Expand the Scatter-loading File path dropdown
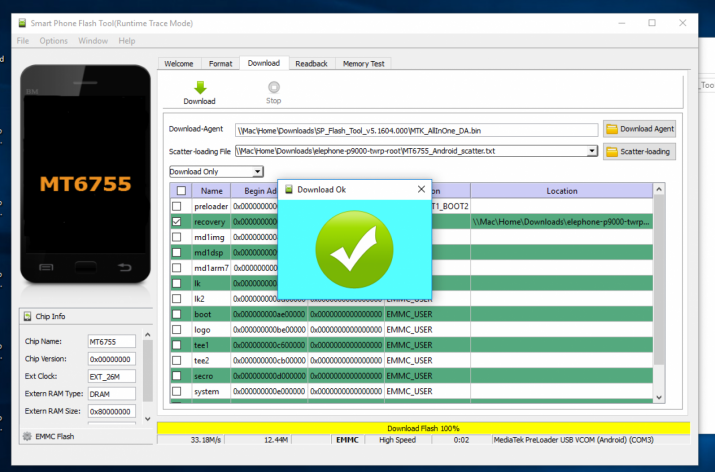Image resolution: width=715 pixels, height=472 pixels. pos(592,151)
